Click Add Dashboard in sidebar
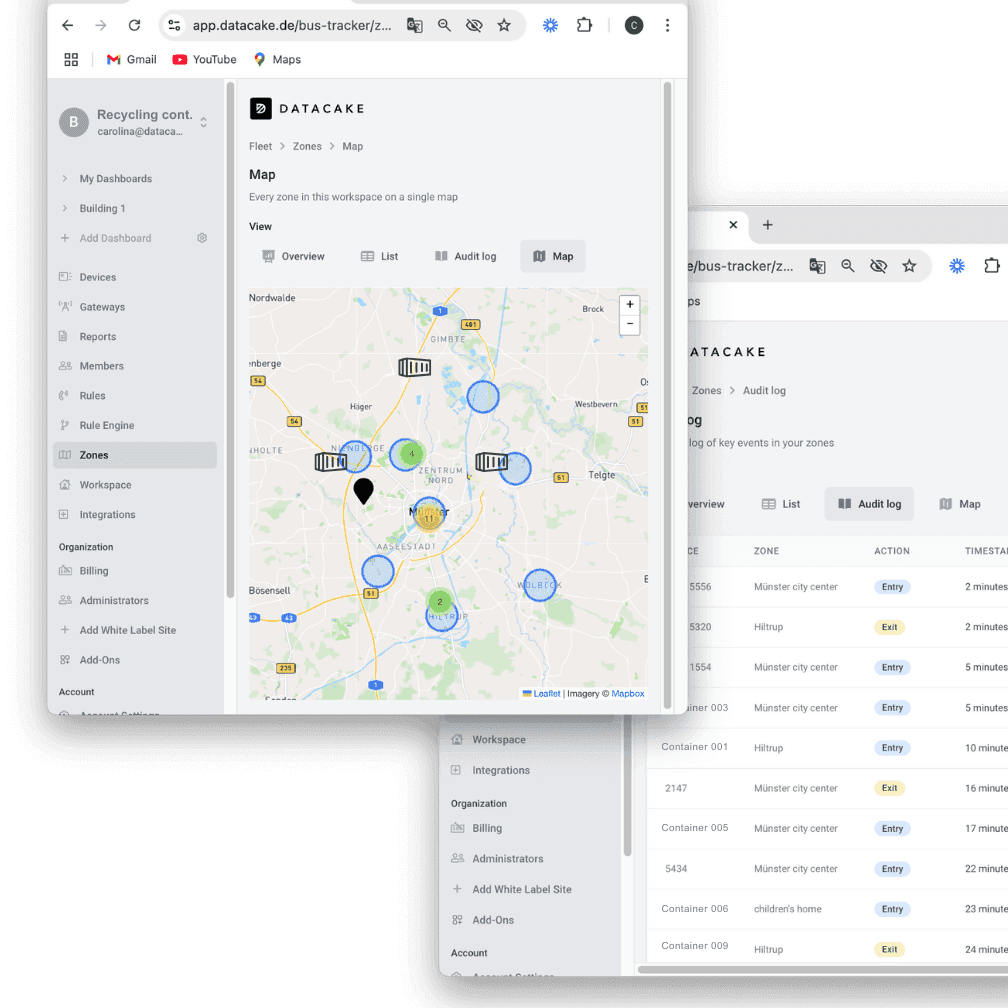 tap(116, 238)
